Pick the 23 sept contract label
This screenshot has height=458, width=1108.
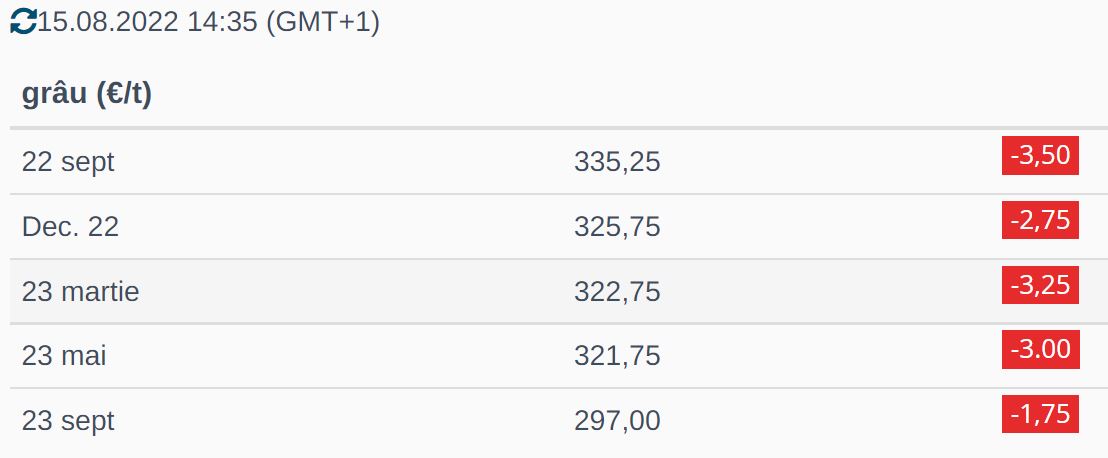pyautogui.click(x=68, y=421)
